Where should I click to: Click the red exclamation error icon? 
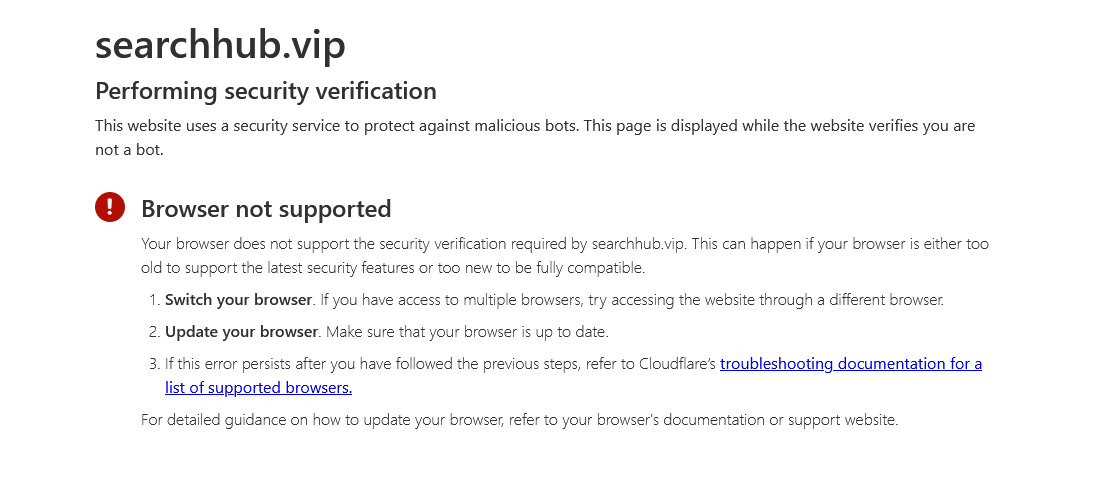tap(110, 207)
